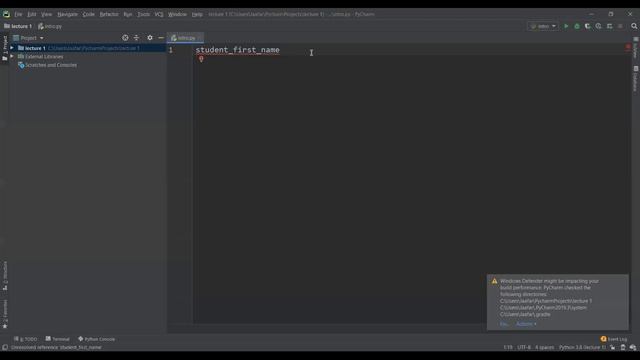
Task: Click the lecture 1 breadcrumb
Action: (18, 26)
